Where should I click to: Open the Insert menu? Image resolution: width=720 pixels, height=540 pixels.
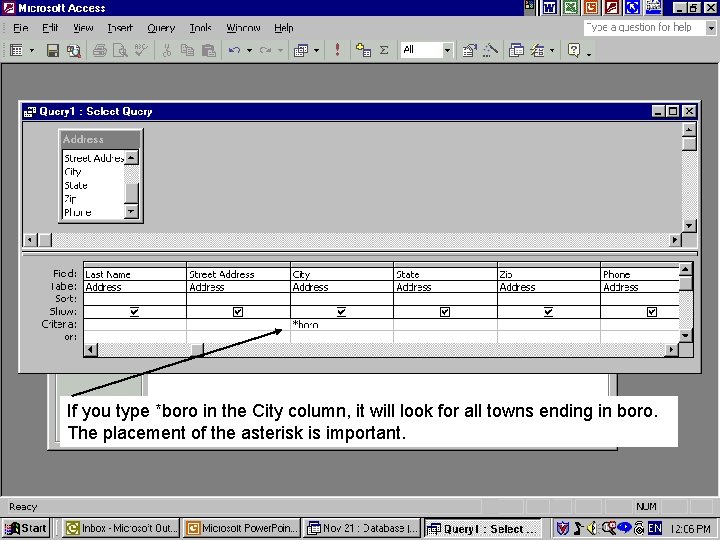tap(120, 28)
